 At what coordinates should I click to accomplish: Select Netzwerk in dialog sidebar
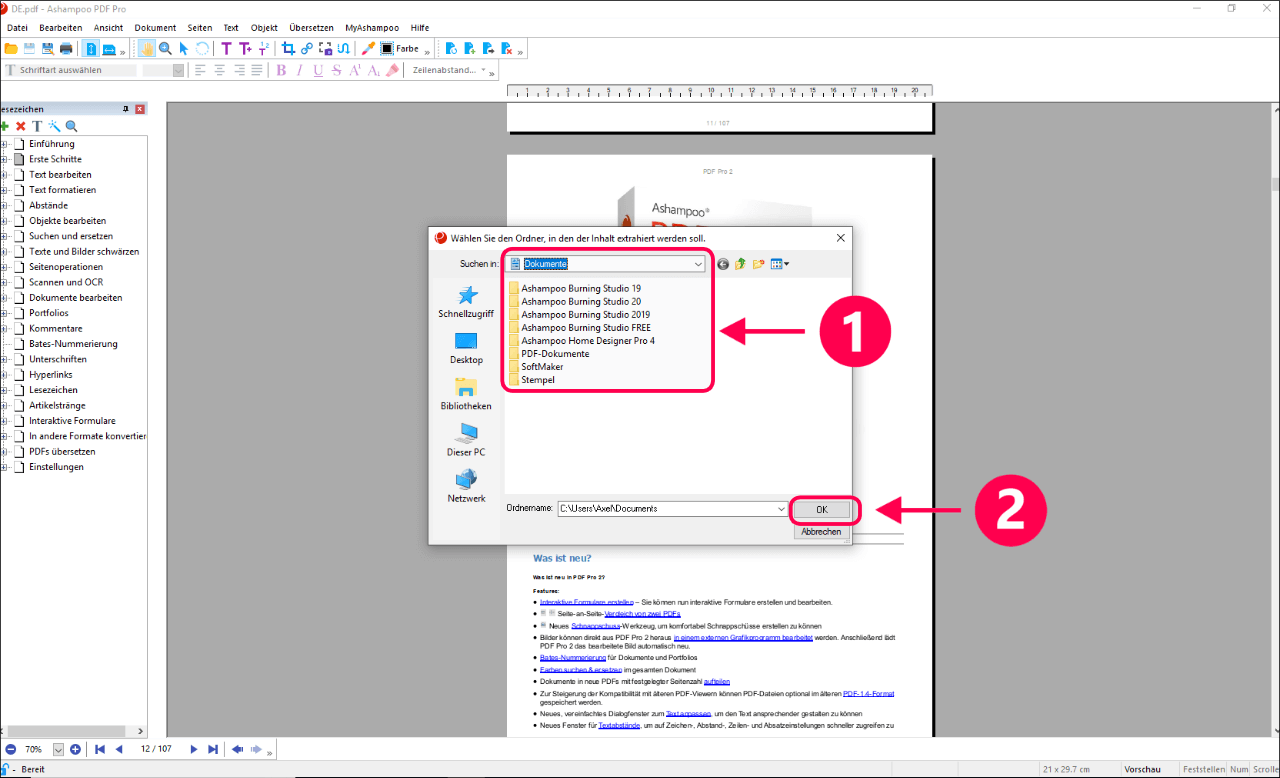(x=466, y=485)
